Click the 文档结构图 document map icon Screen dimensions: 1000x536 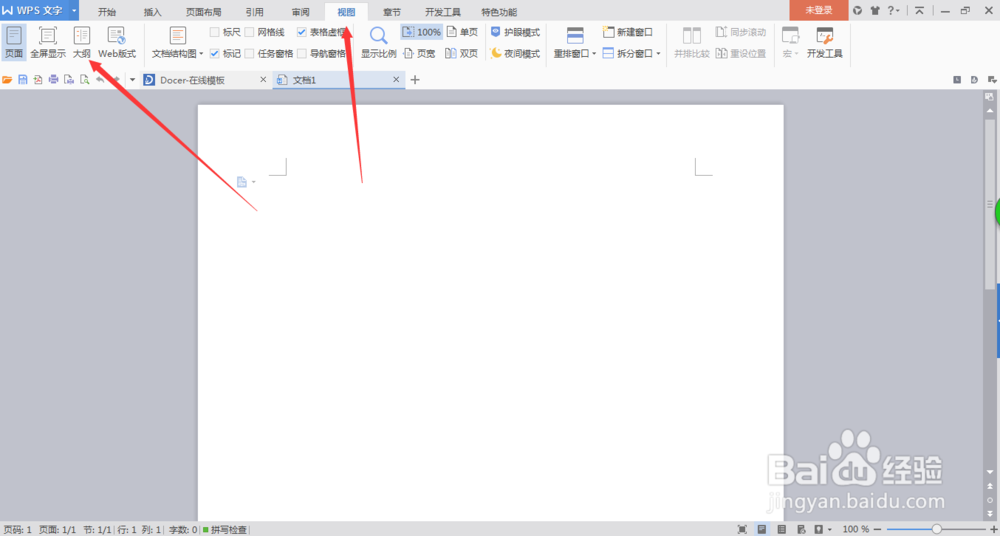[178, 36]
